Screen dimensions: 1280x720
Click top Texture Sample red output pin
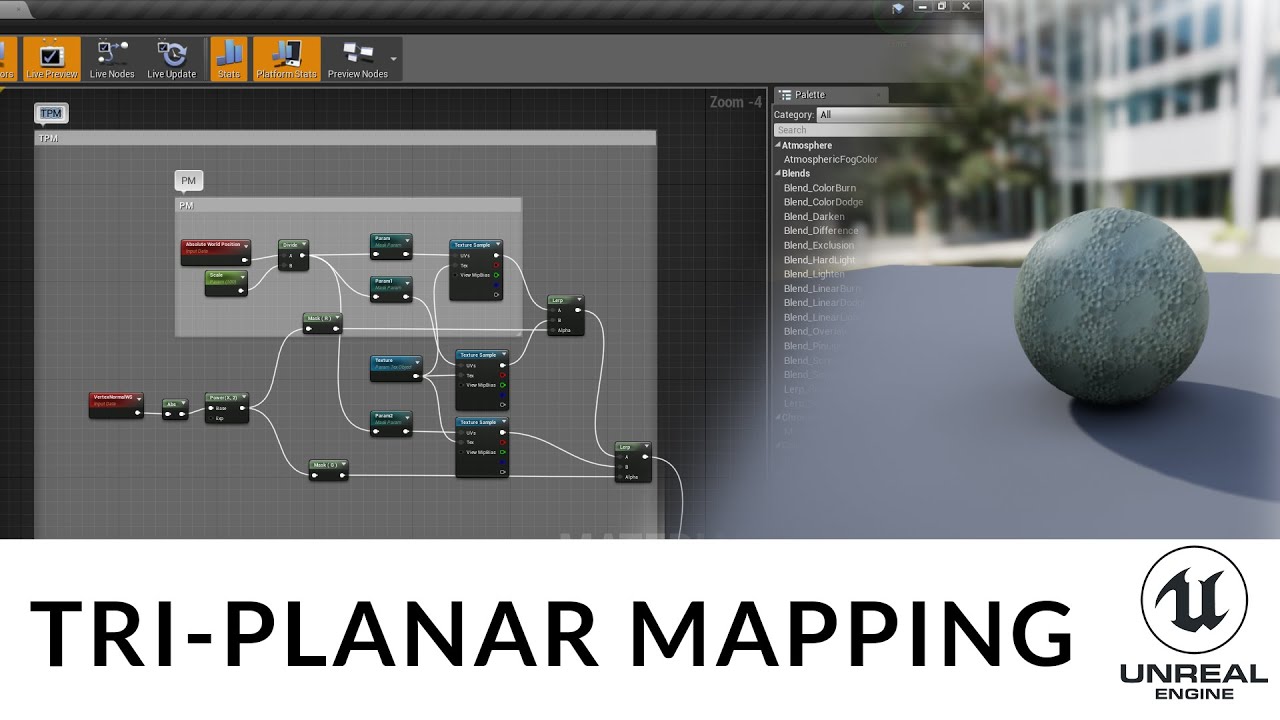point(496,265)
